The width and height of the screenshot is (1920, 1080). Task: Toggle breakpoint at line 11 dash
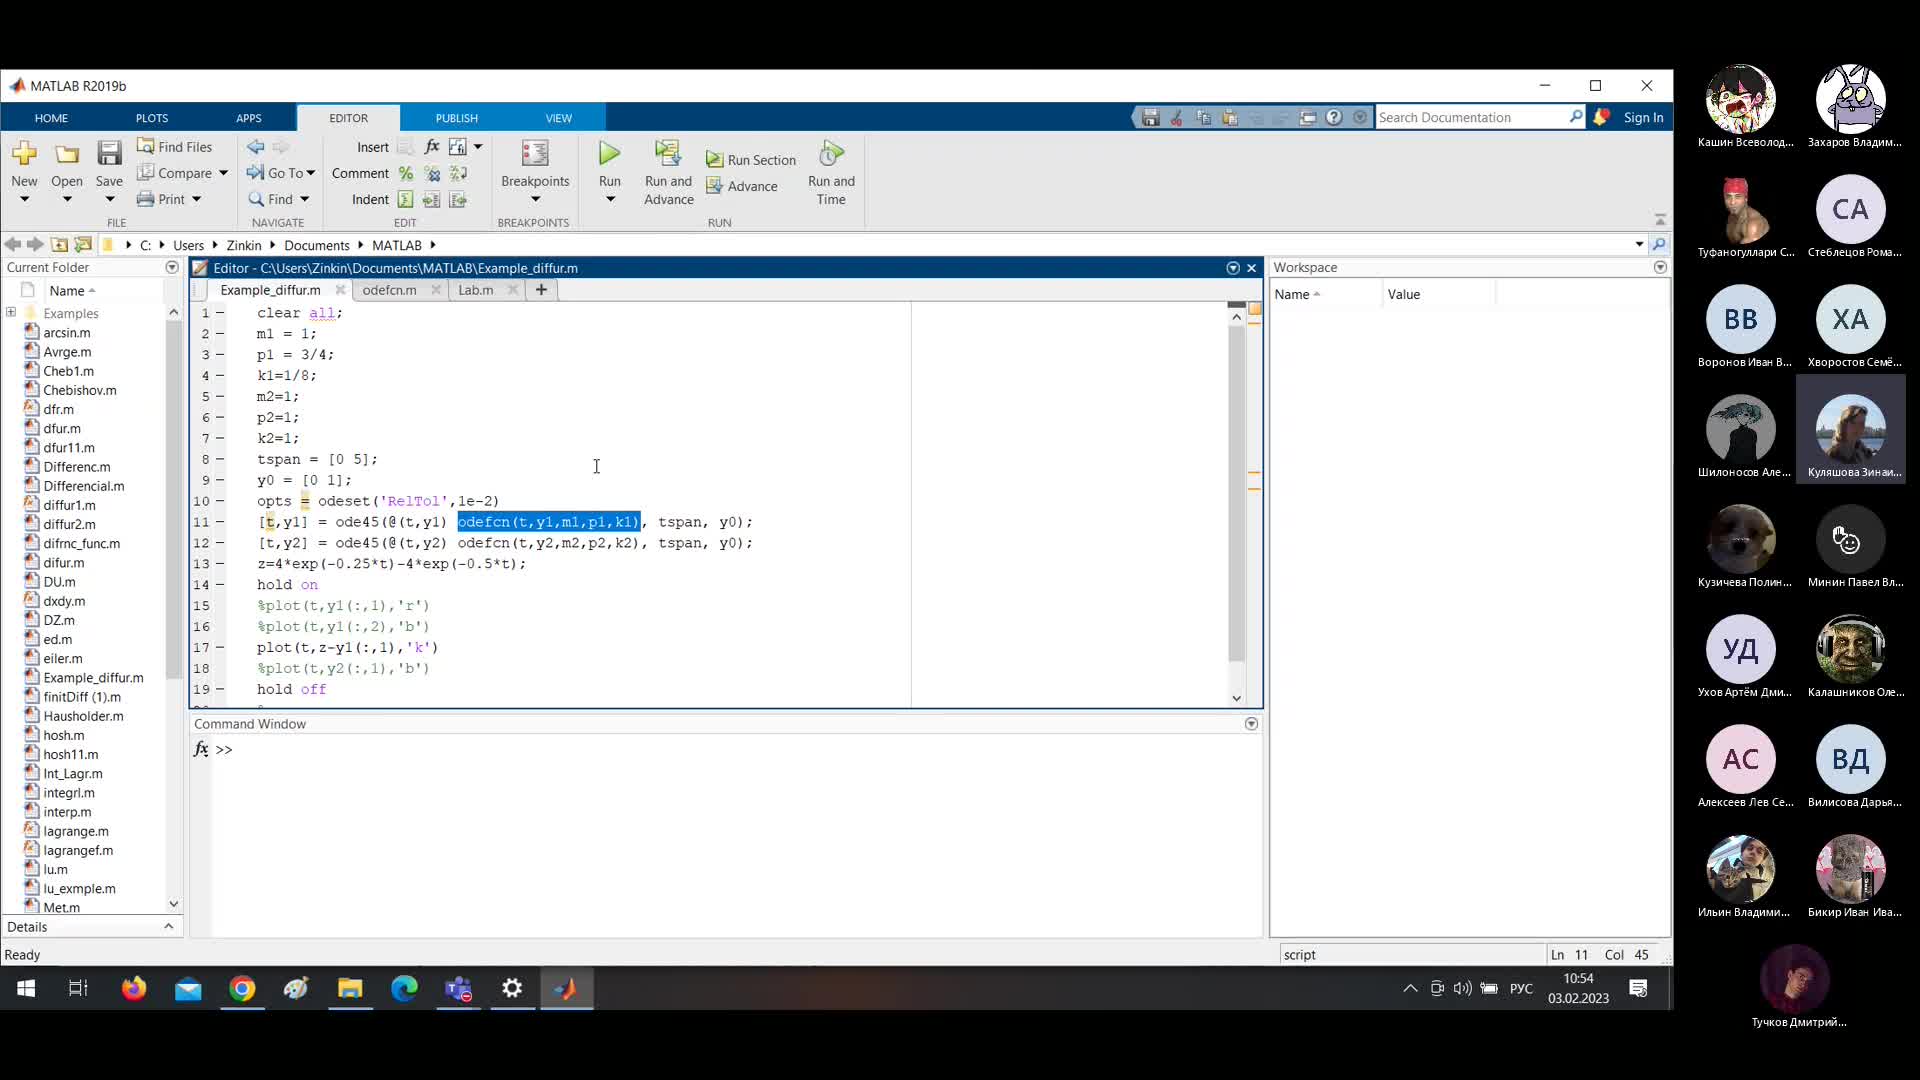coord(221,522)
